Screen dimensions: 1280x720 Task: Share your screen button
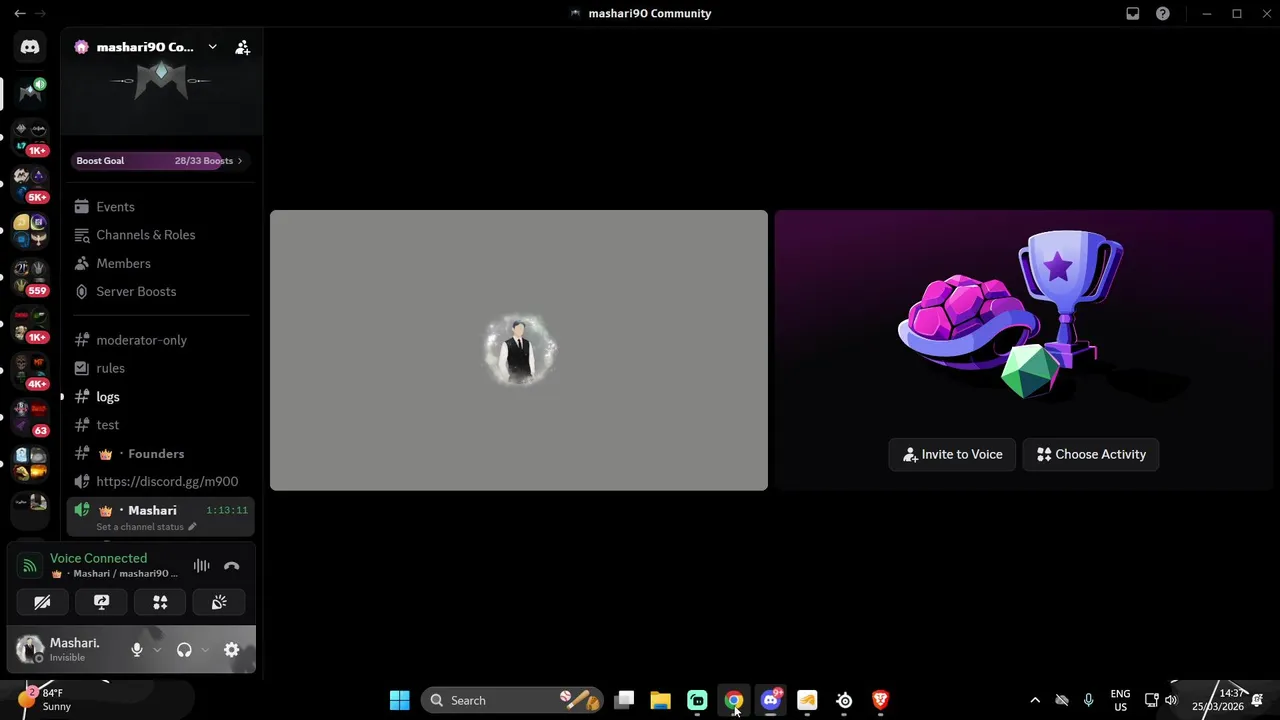click(101, 602)
